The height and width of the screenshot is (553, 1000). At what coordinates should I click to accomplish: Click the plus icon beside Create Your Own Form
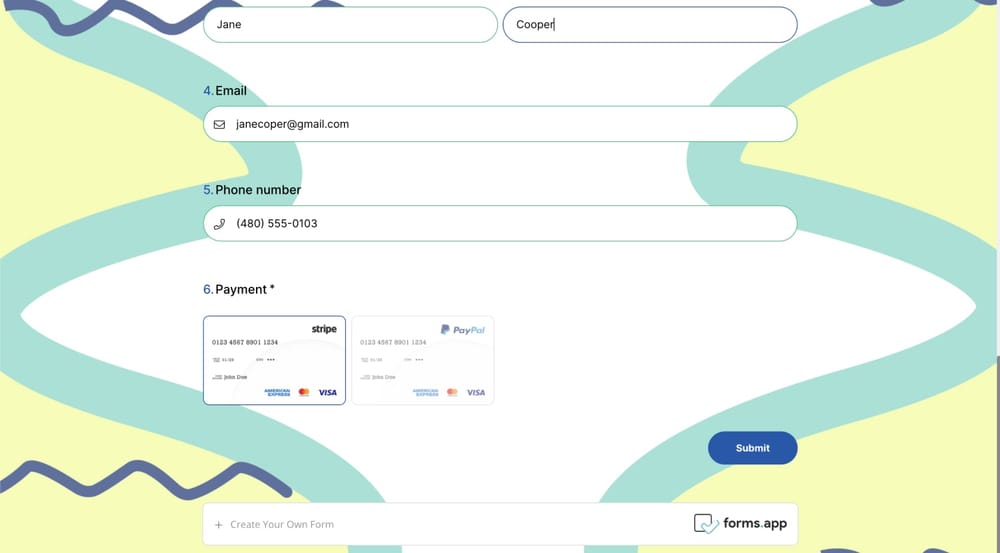219,524
